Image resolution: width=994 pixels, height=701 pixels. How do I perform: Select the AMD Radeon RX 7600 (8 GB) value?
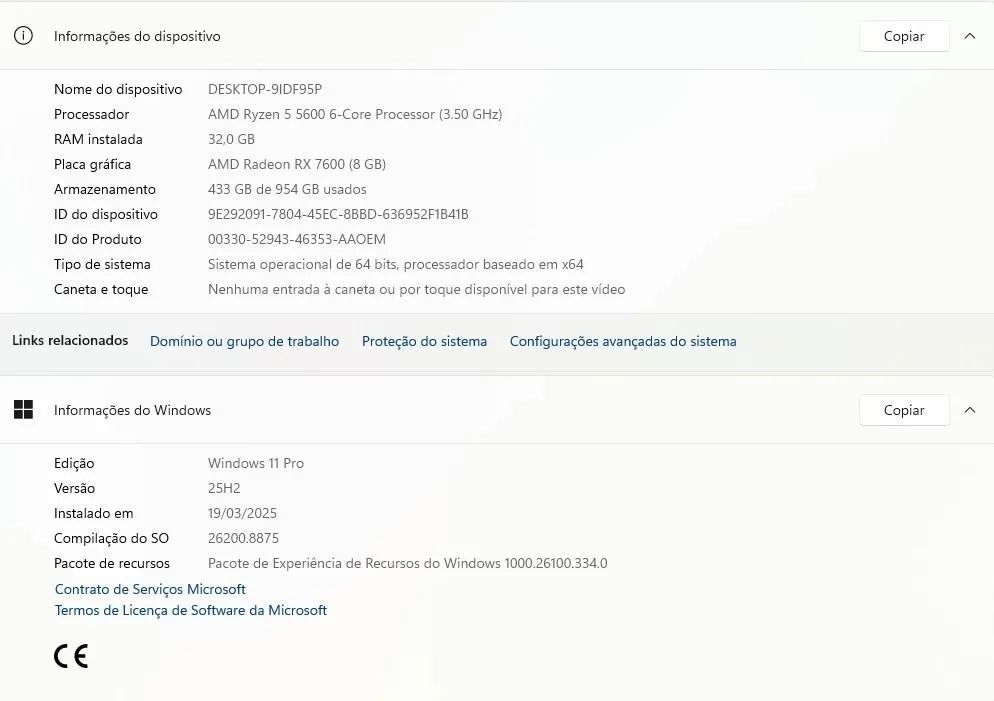pyautogui.click(x=297, y=164)
